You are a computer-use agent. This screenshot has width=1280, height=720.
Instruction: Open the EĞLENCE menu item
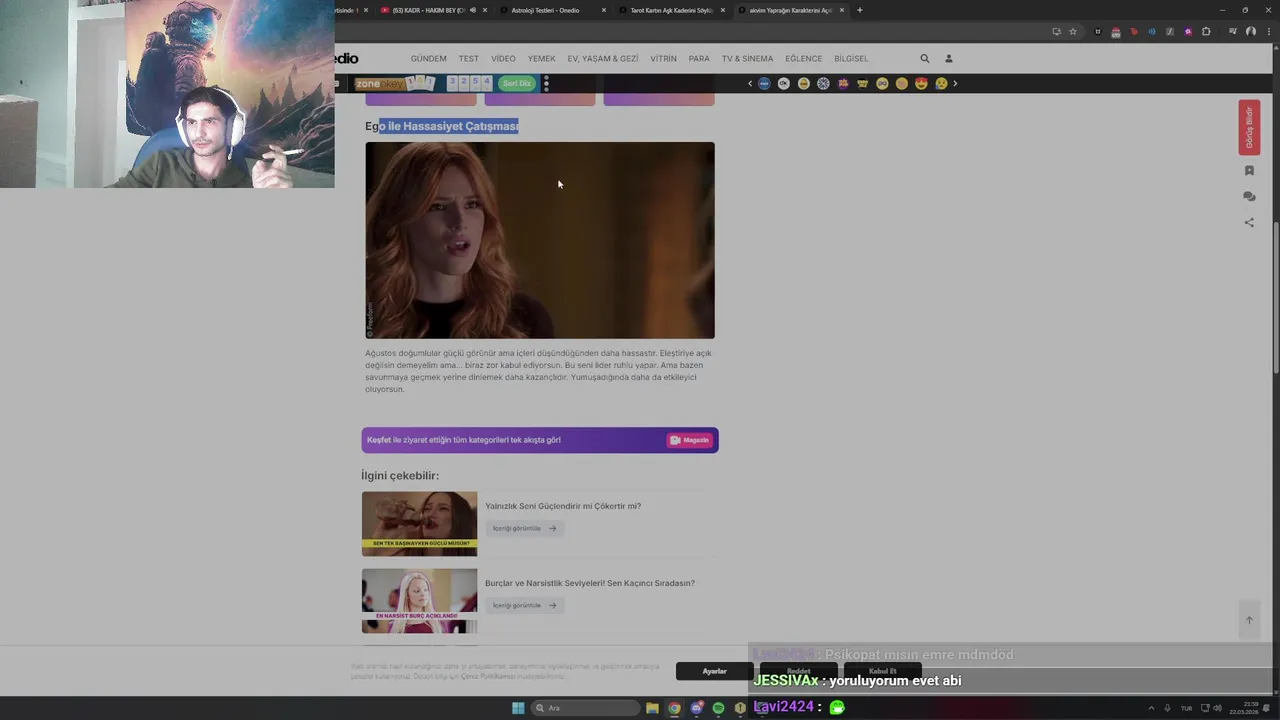tap(803, 59)
